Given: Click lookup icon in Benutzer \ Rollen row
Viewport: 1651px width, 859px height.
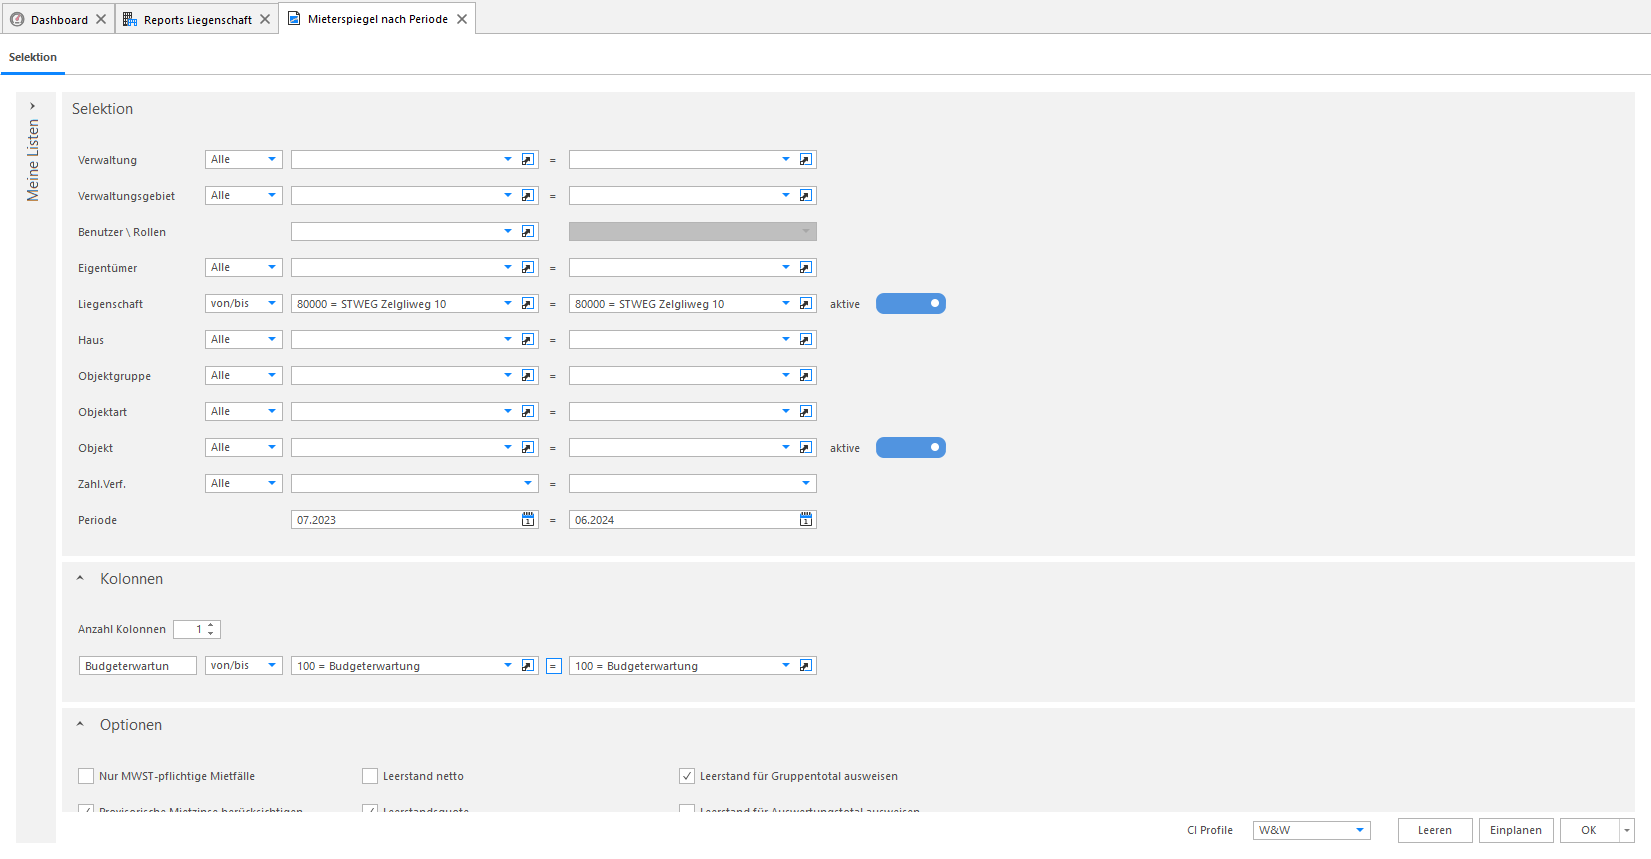Looking at the screenshot, I should coord(528,232).
